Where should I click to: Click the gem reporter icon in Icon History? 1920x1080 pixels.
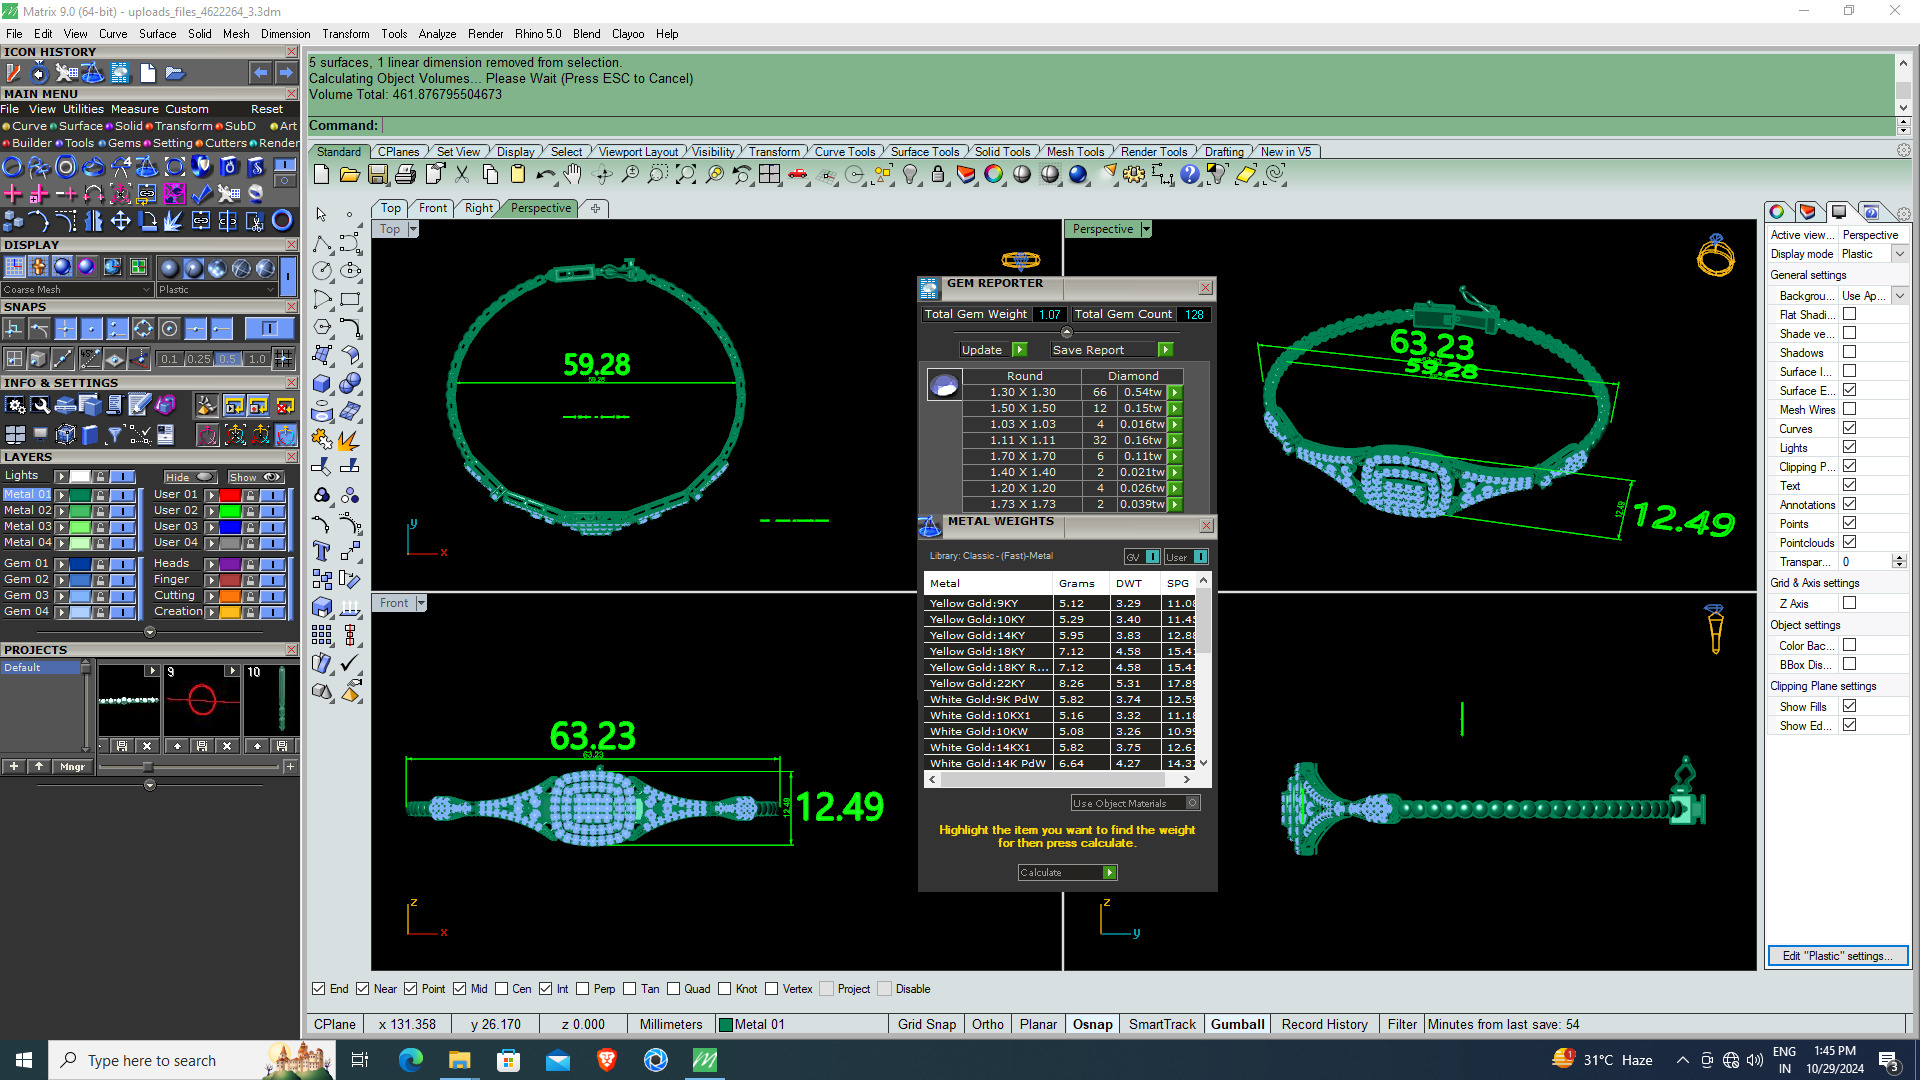point(120,73)
